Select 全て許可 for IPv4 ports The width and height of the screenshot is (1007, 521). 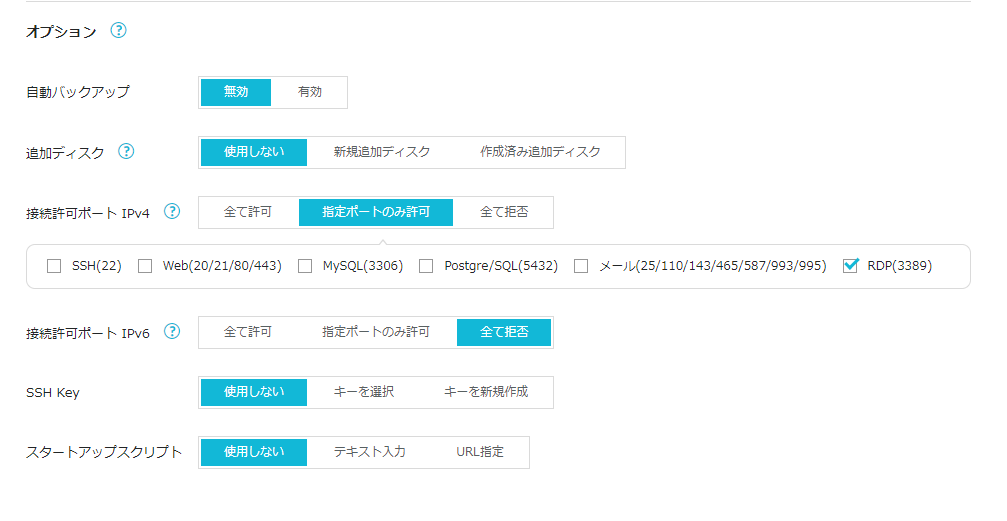(x=248, y=212)
